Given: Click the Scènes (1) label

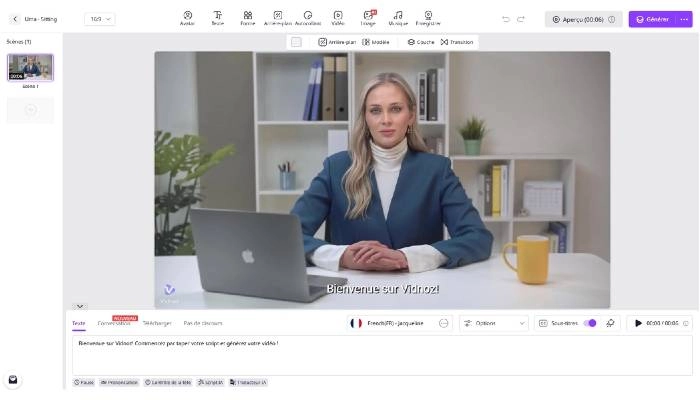Looking at the screenshot, I should 19,42.
